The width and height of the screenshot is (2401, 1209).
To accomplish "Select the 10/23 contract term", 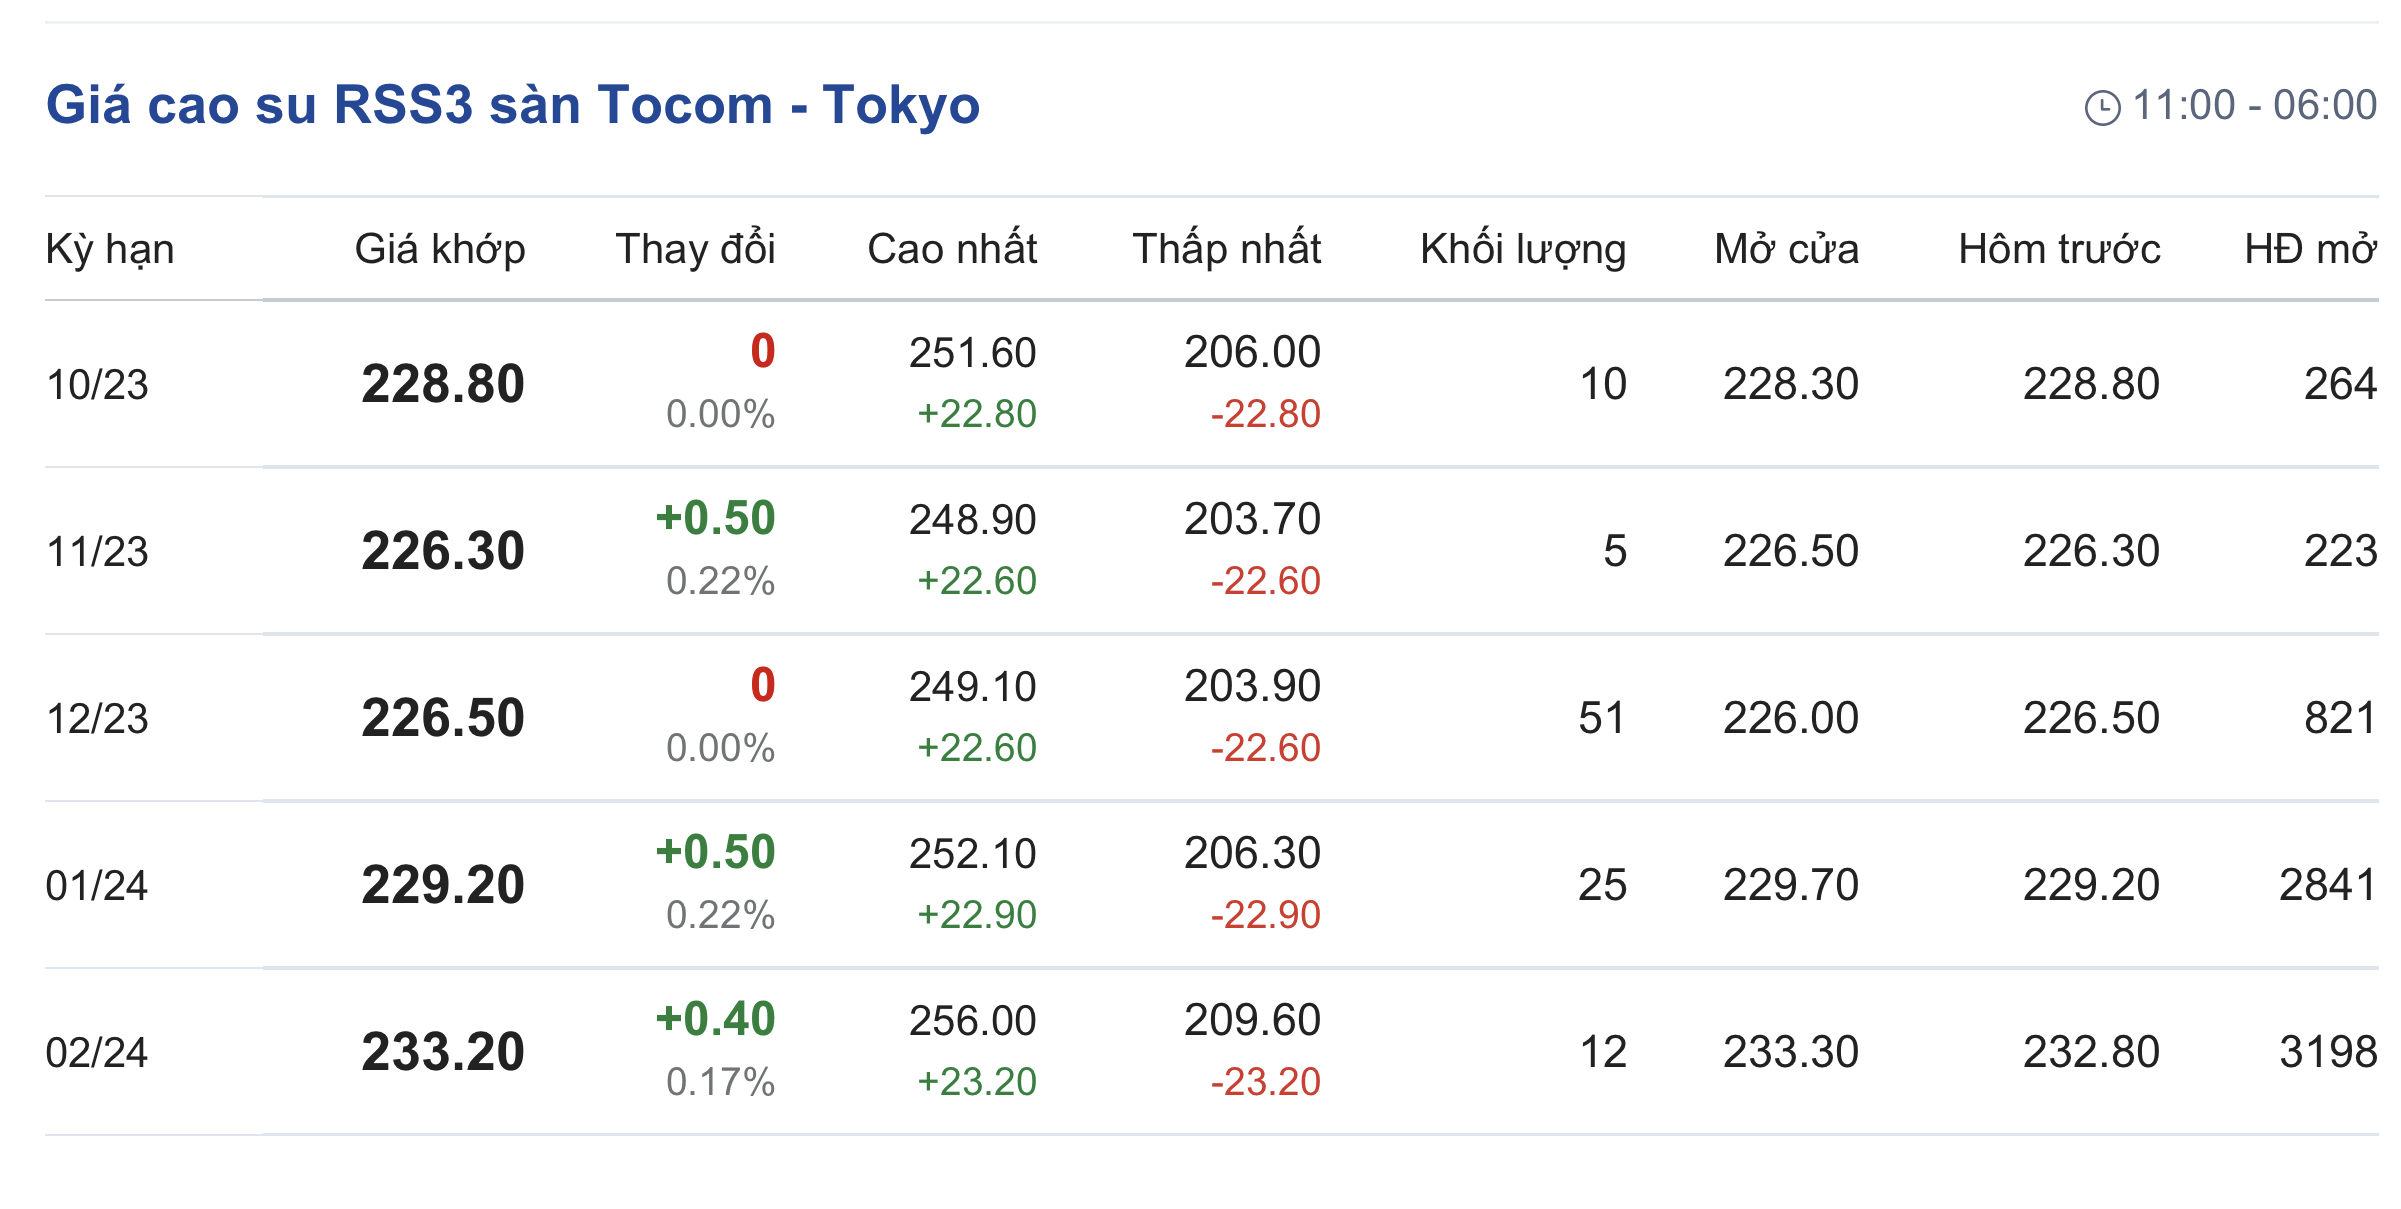I will tap(97, 385).
